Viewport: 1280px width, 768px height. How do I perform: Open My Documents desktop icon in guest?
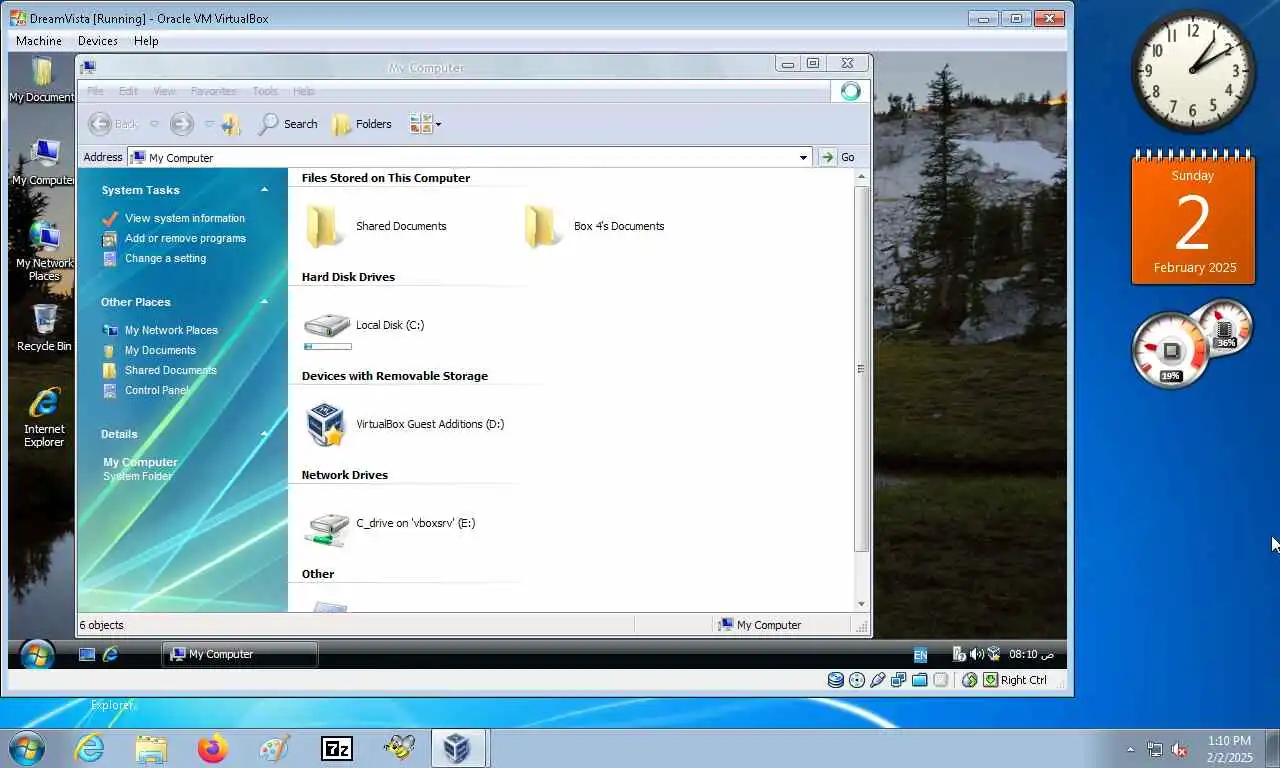point(42,80)
